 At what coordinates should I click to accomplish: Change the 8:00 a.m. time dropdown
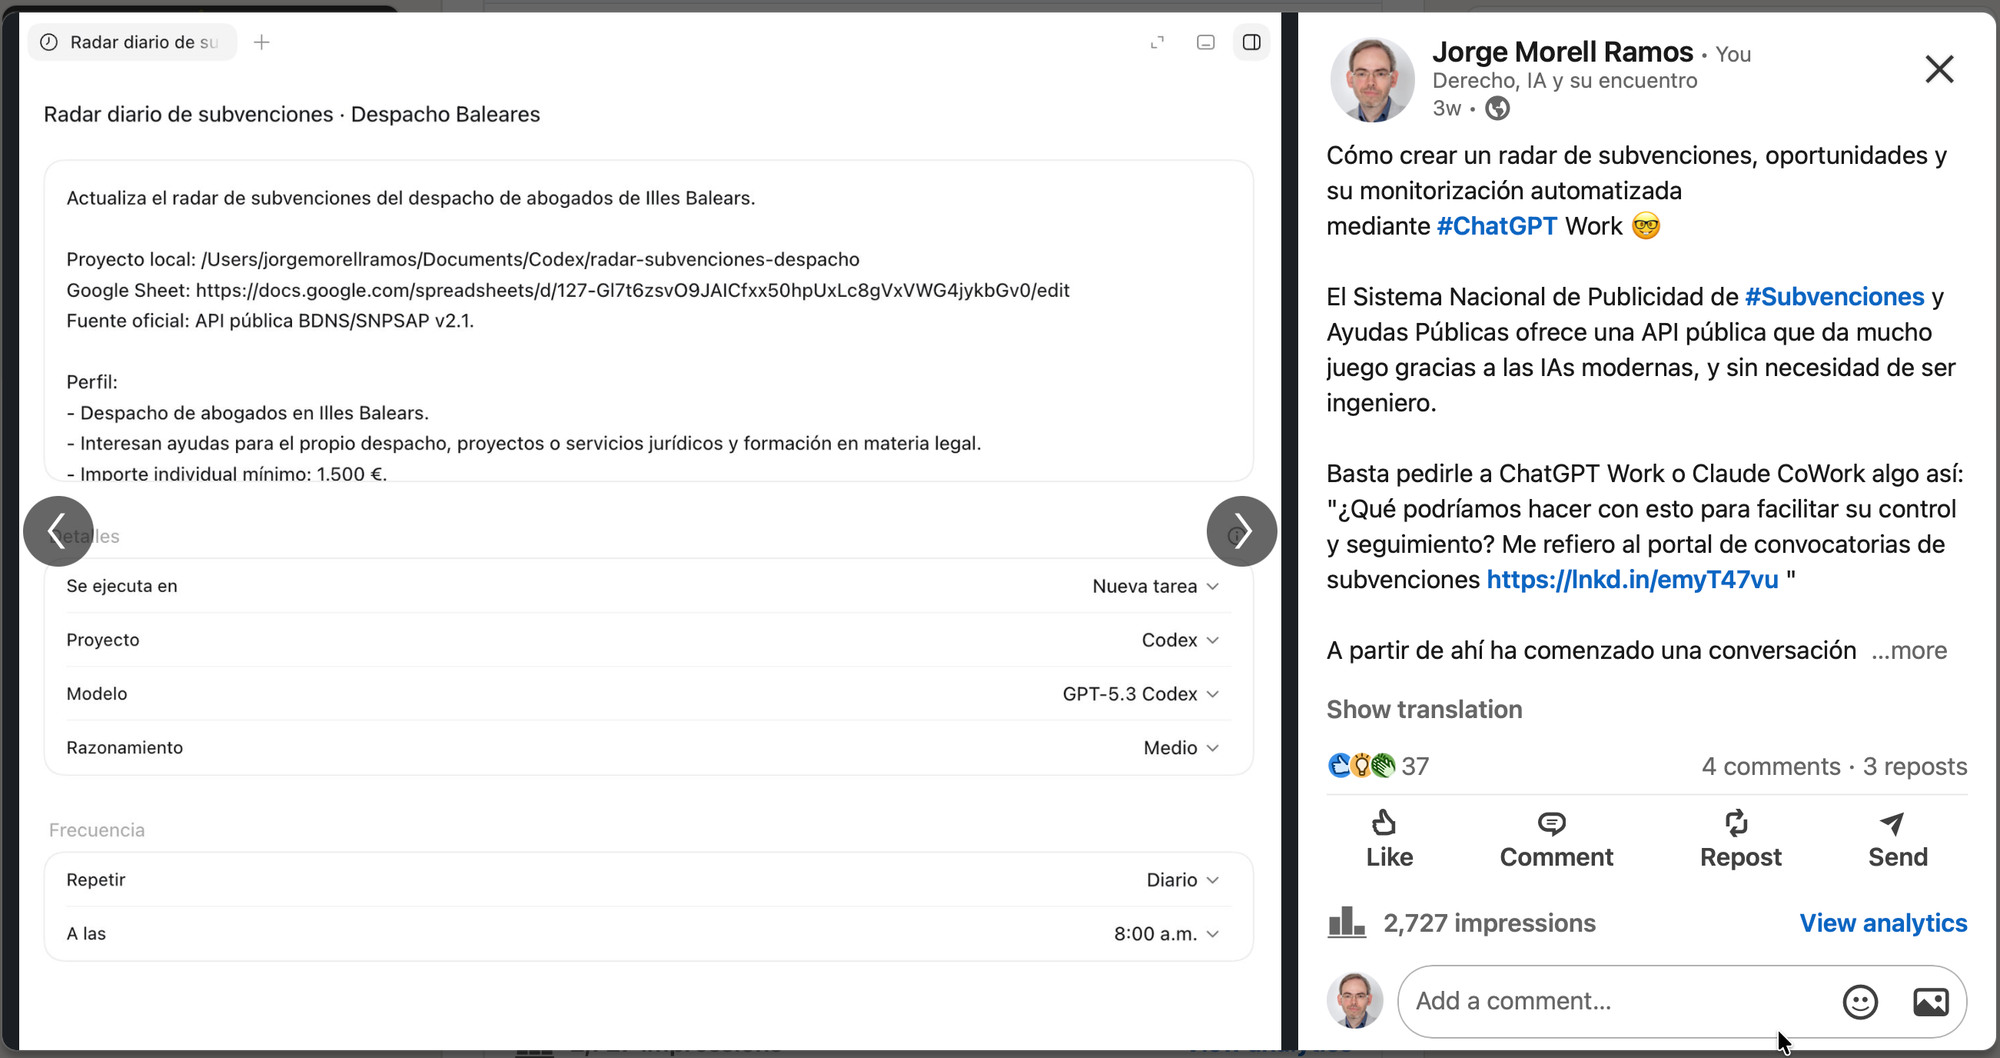(1166, 934)
